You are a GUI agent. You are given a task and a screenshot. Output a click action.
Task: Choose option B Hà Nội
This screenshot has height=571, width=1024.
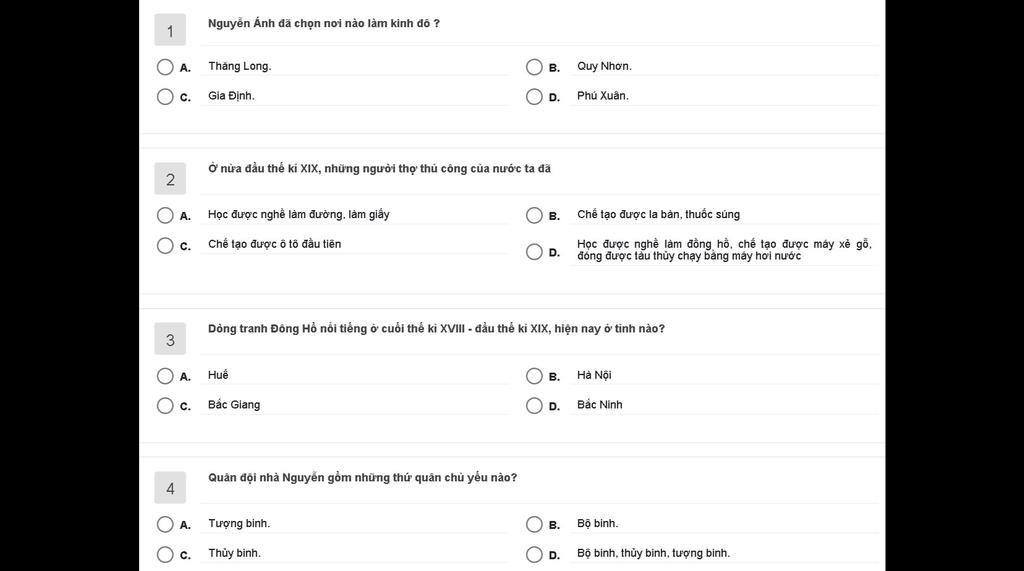point(534,376)
